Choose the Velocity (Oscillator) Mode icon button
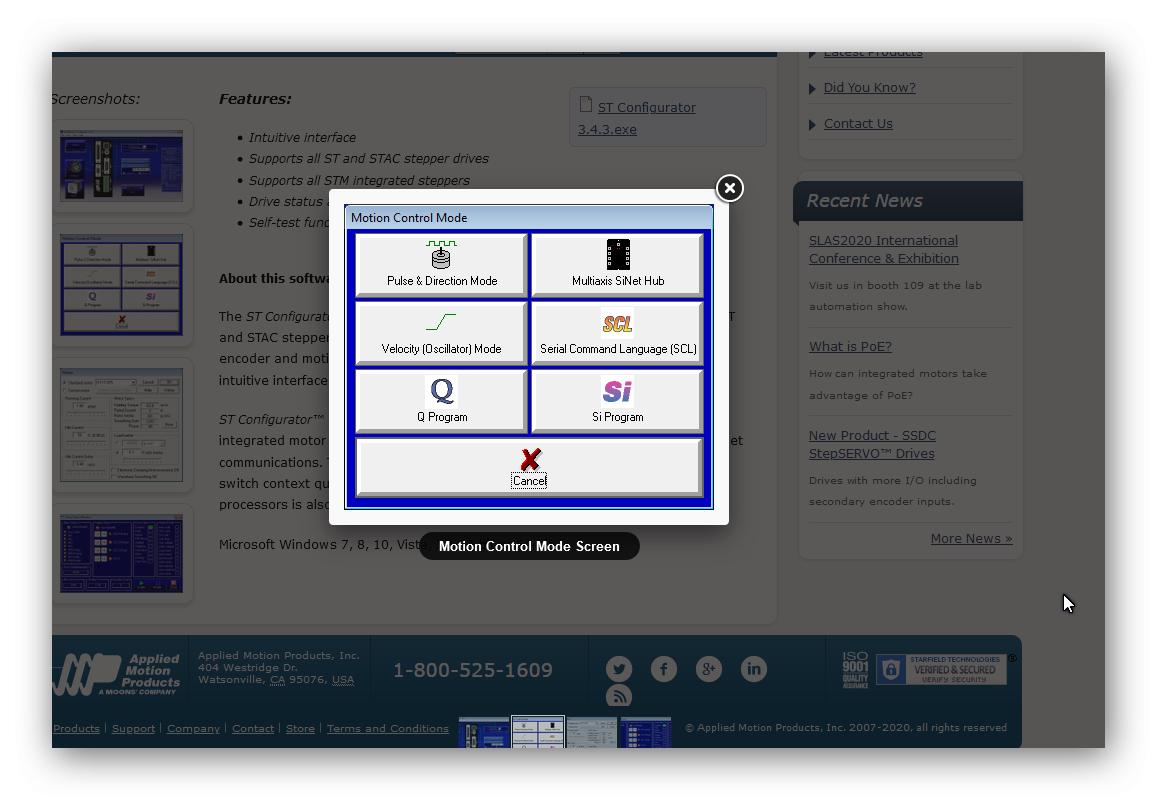 441,333
